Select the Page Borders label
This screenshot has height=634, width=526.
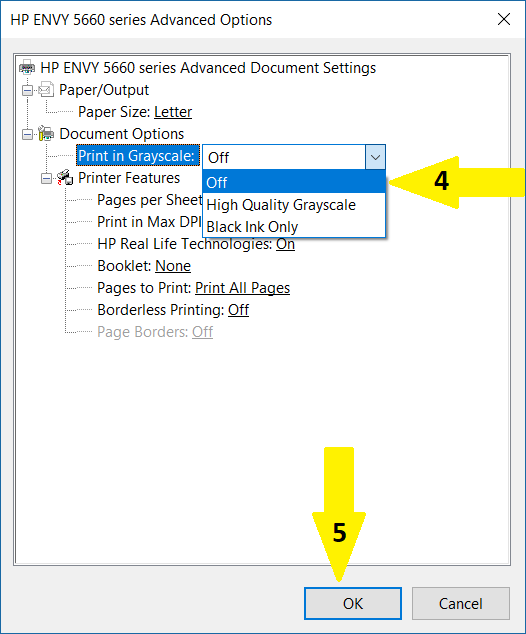[143, 332]
